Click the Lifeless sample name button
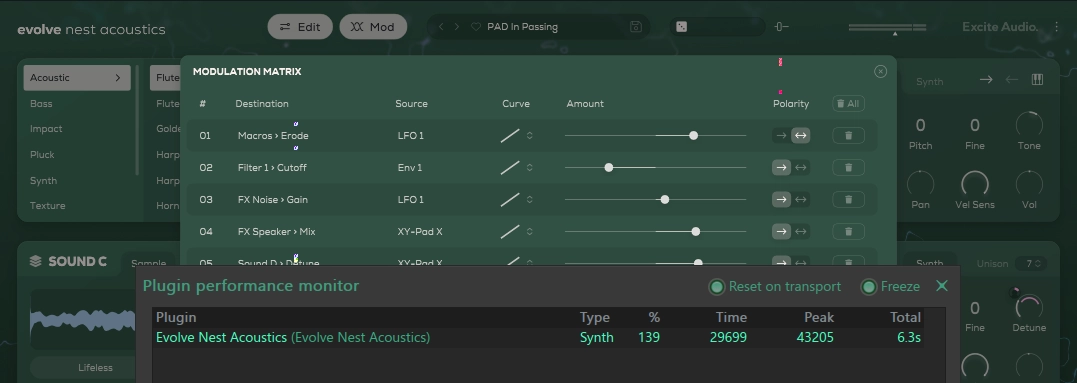This screenshot has width=1077, height=383. click(95, 368)
